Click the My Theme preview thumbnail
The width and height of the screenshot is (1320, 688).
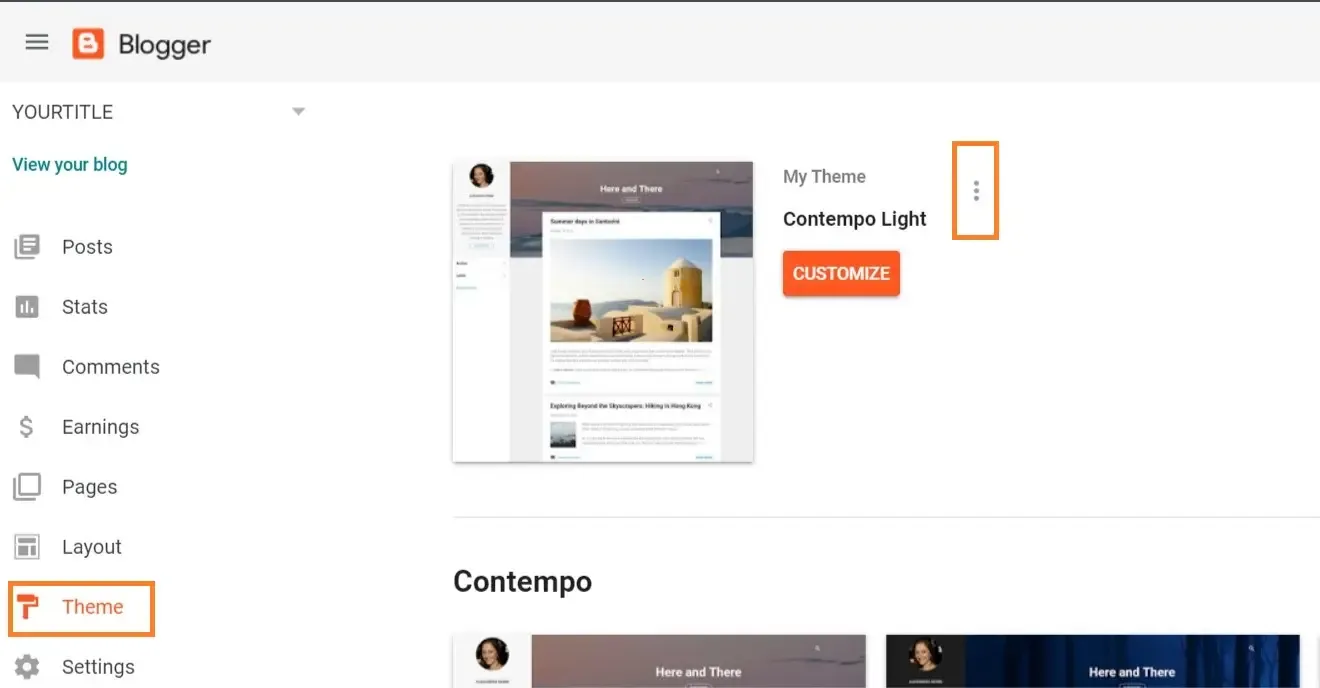603,312
